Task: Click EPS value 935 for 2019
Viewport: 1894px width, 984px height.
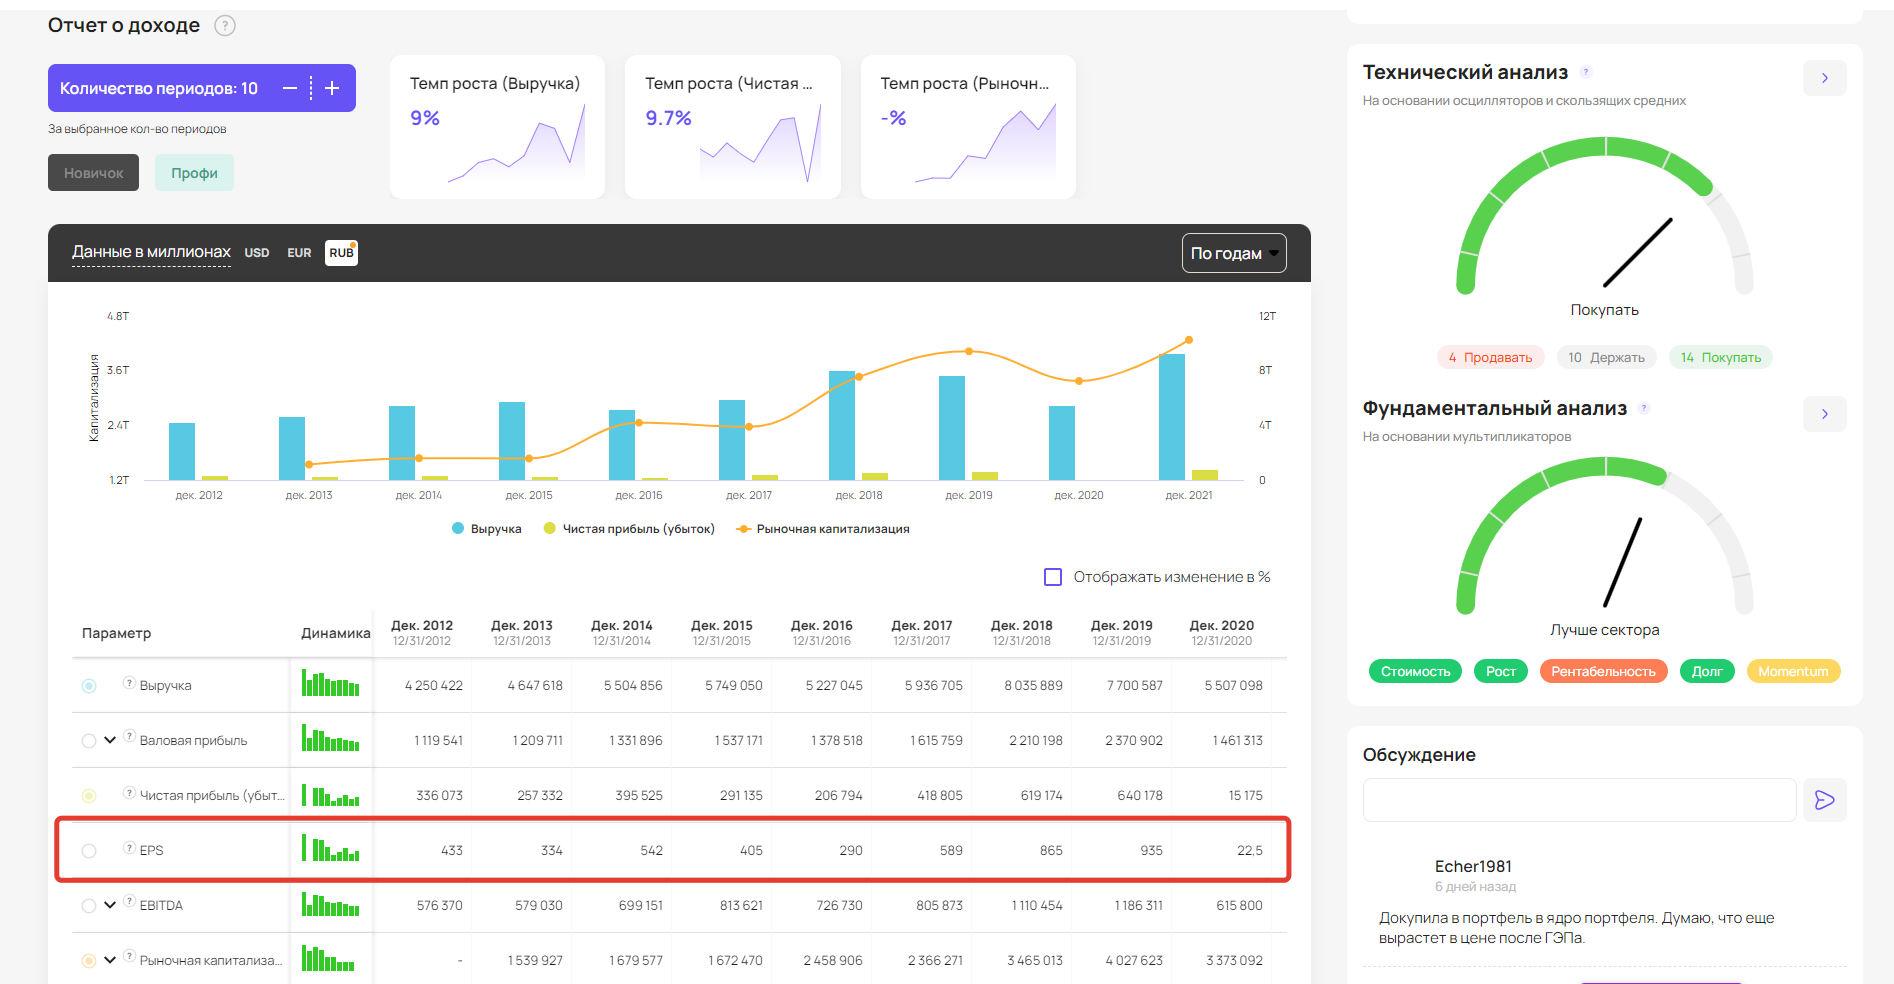Action: [1151, 850]
